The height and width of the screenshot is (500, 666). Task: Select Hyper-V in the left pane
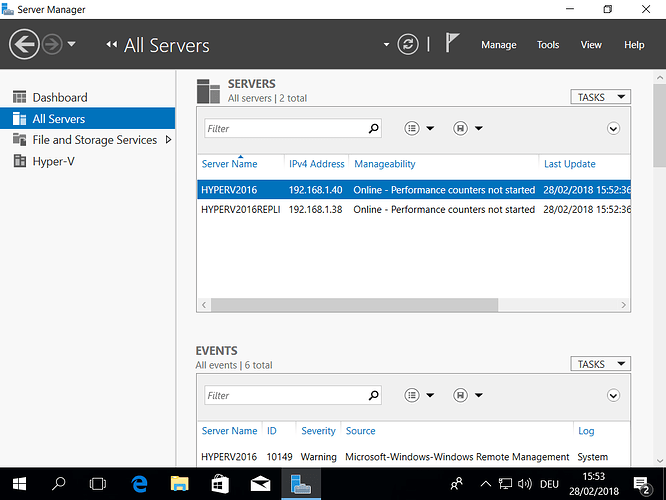(53, 161)
